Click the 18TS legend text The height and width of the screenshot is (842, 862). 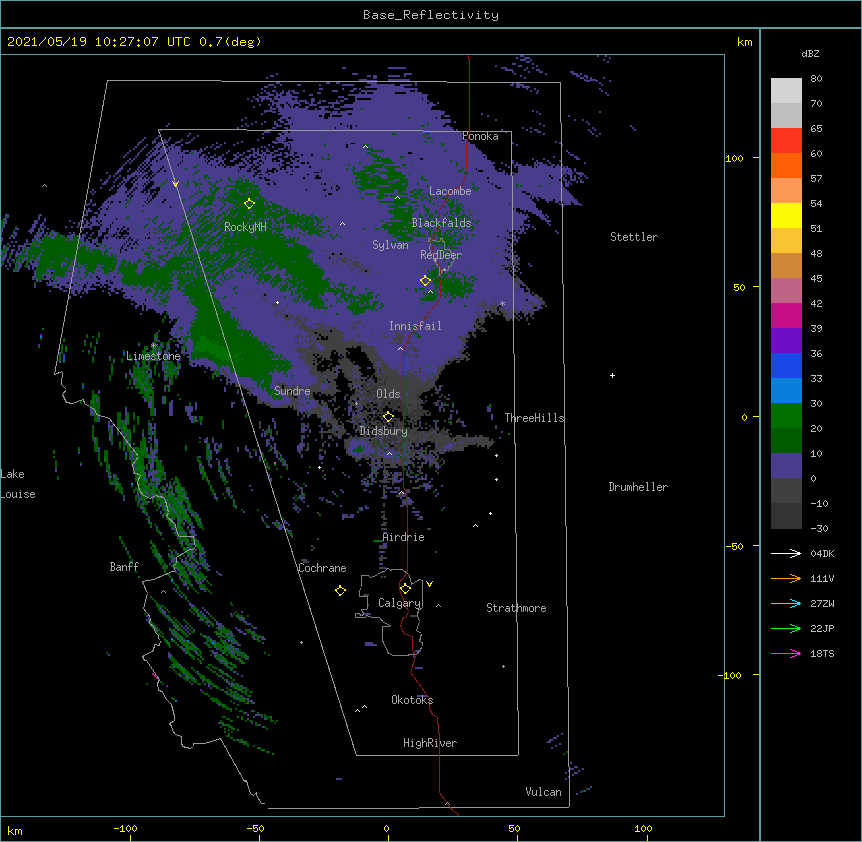822,653
